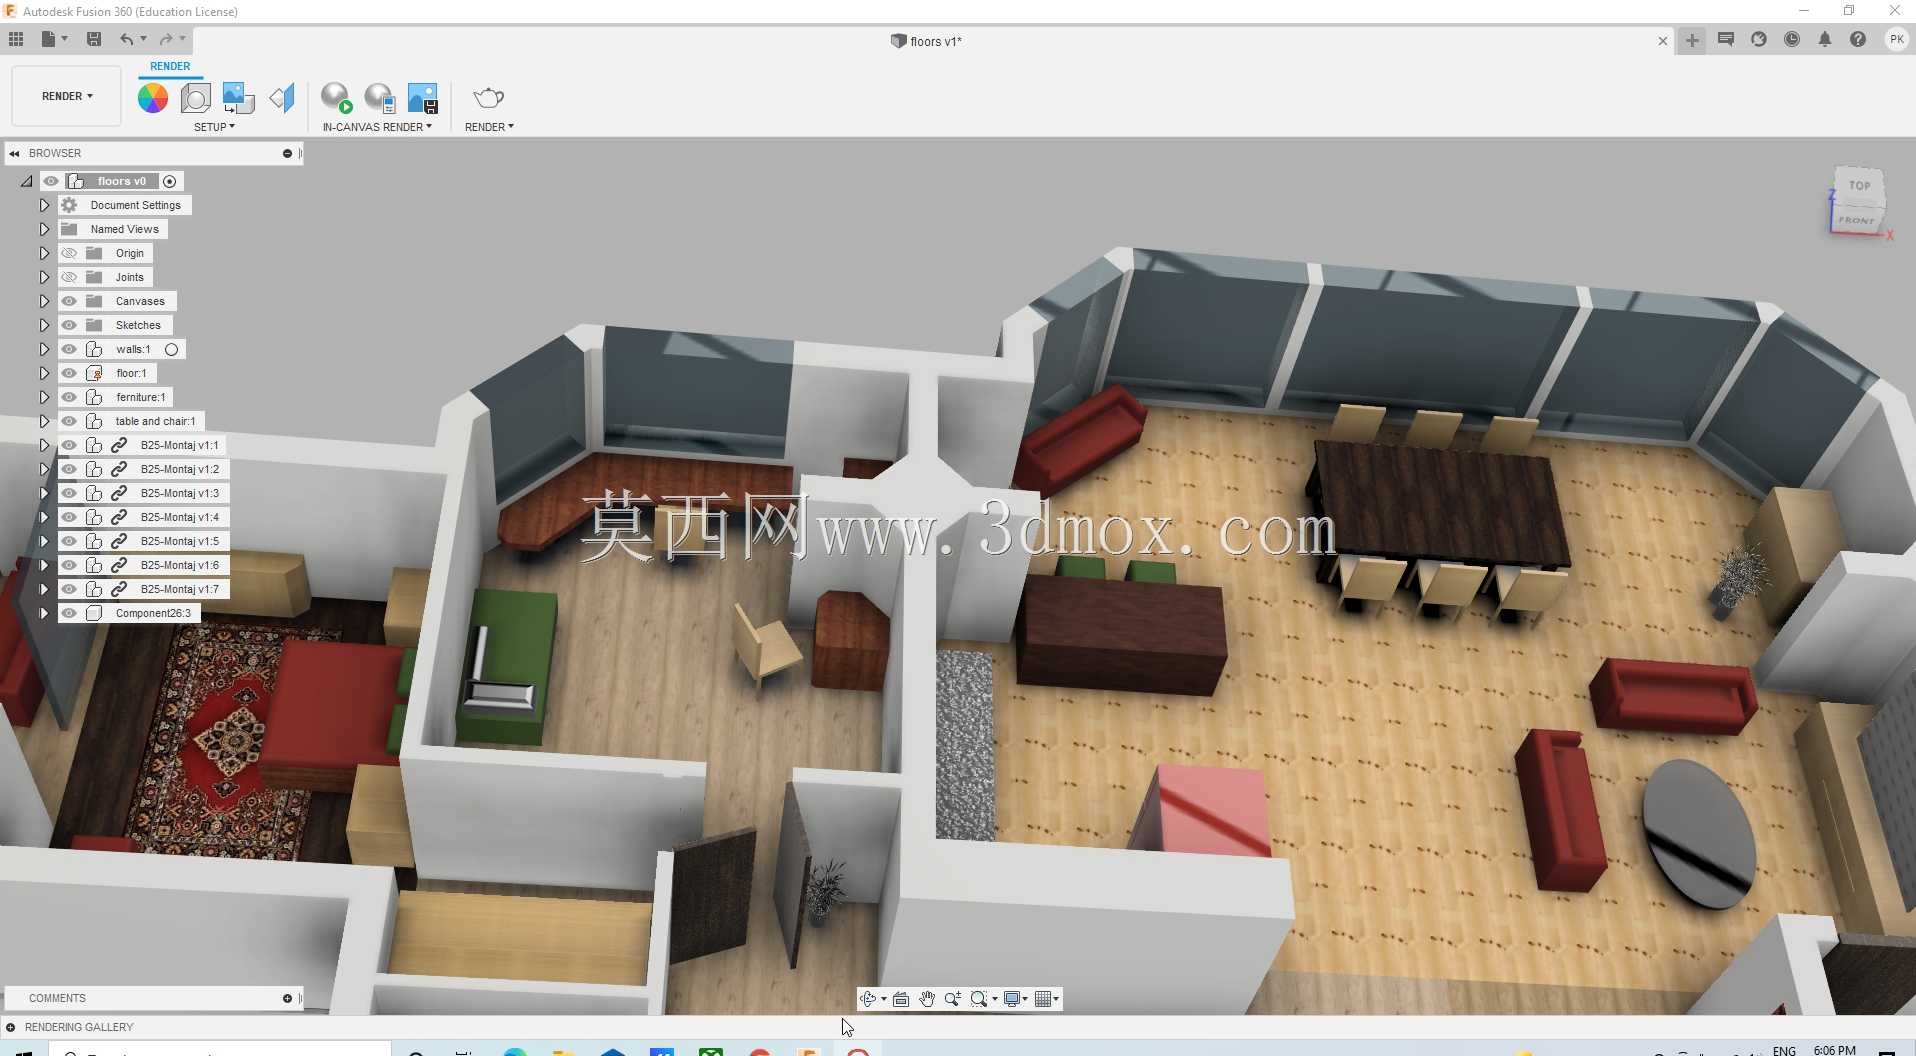1916x1056 pixels.
Task: Open Scene Settings in the Setup group
Action: click(196, 98)
